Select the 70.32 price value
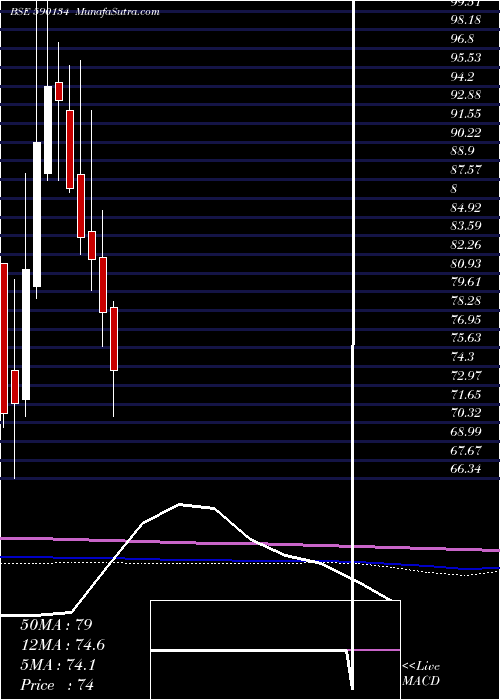The image size is (500, 700). [466, 412]
